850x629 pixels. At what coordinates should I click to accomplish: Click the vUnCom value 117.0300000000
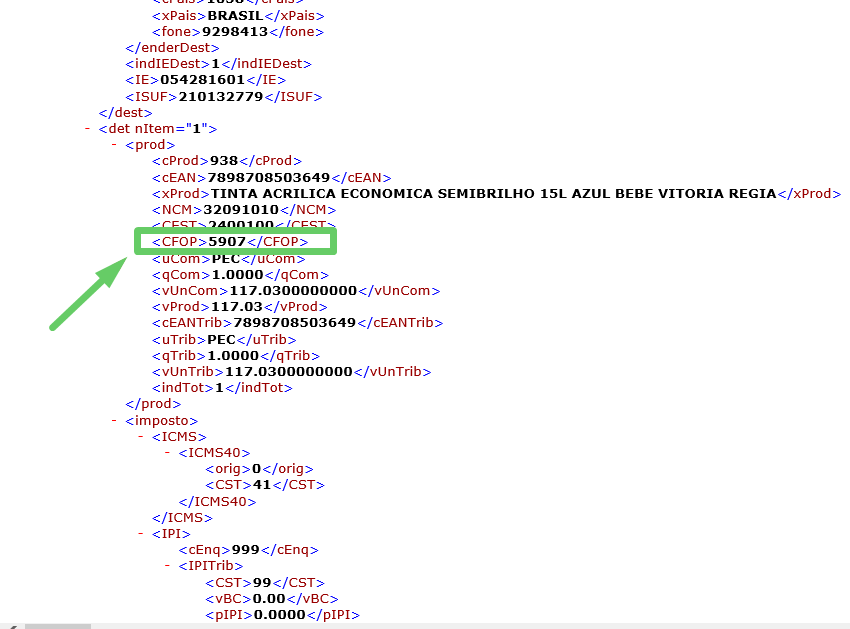point(293,291)
